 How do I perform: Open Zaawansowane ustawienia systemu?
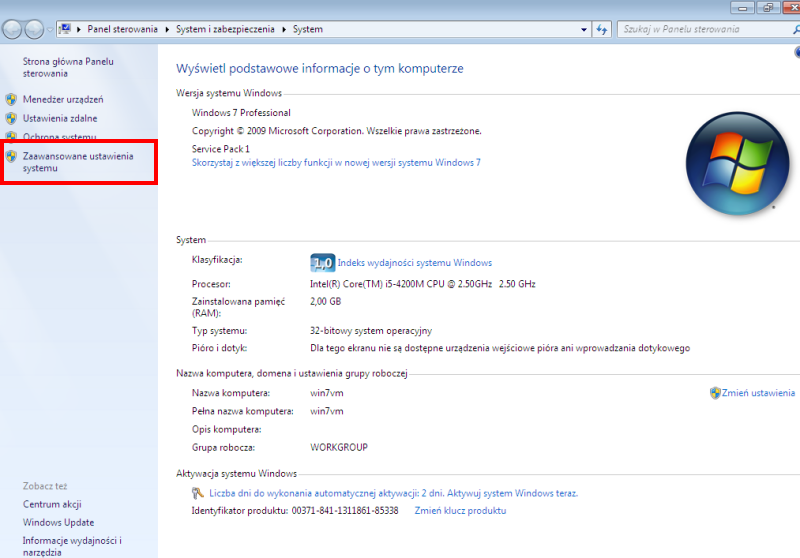point(78,162)
